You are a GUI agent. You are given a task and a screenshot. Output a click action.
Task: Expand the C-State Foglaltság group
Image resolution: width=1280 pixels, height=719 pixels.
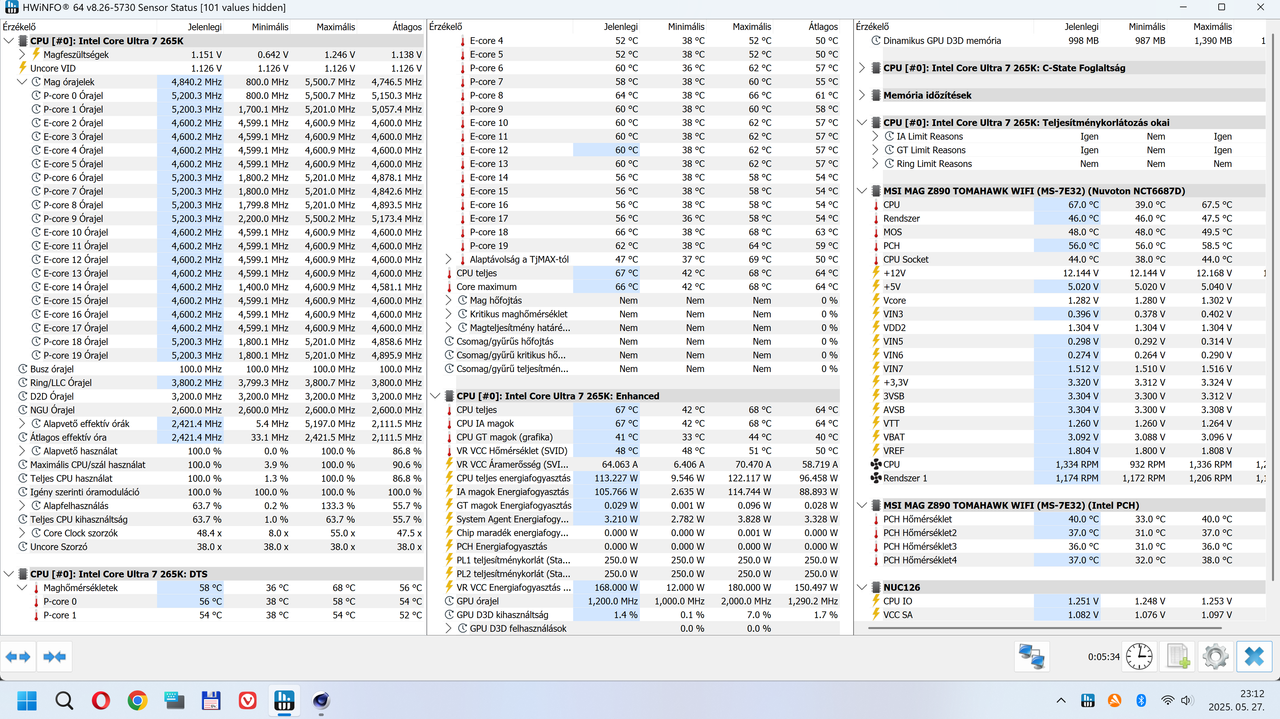tap(863, 68)
